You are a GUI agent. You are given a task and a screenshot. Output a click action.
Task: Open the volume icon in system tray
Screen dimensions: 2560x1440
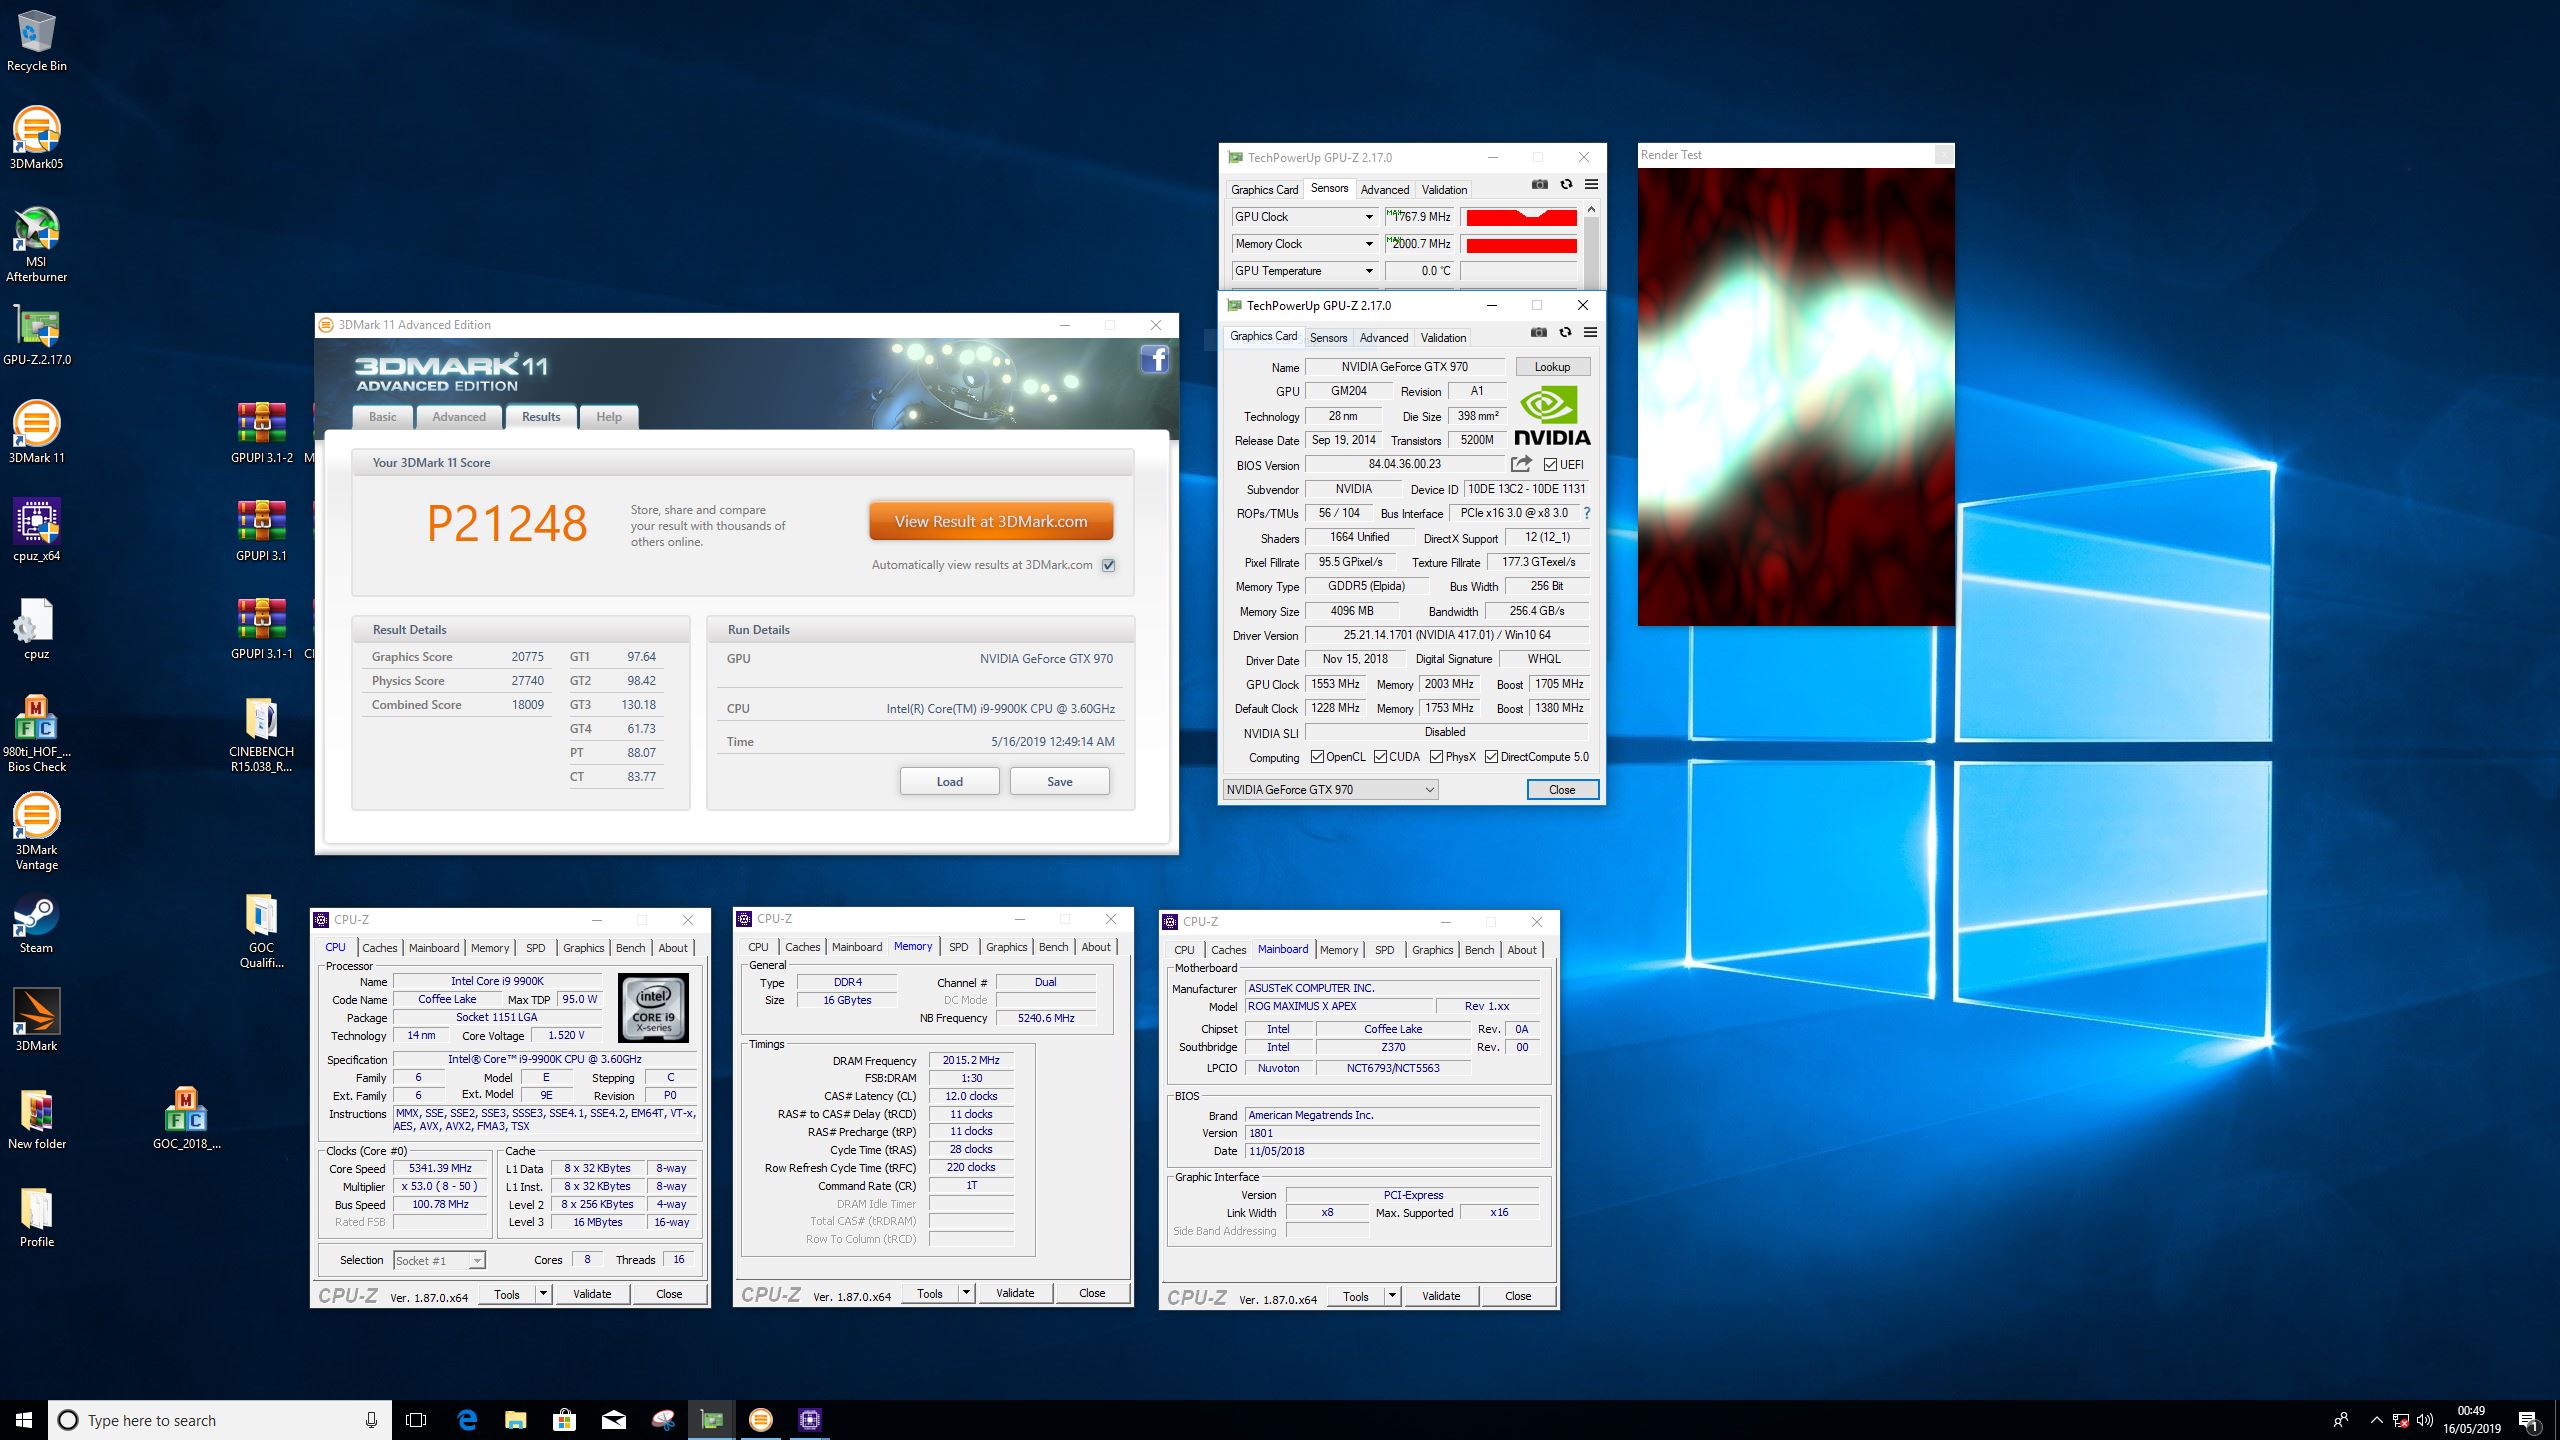tap(2424, 1420)
